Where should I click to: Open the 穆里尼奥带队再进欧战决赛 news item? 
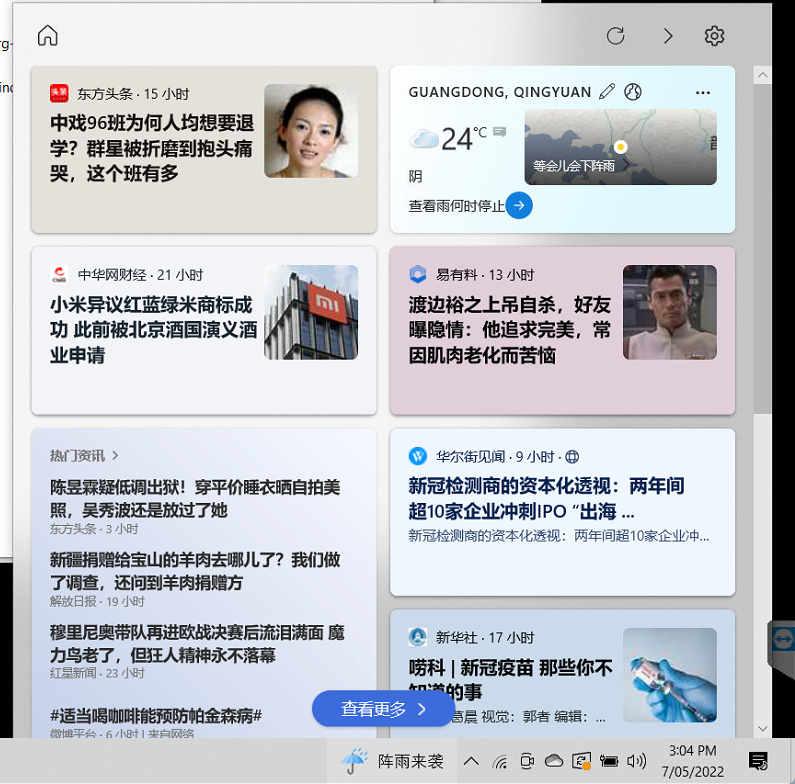197,644
